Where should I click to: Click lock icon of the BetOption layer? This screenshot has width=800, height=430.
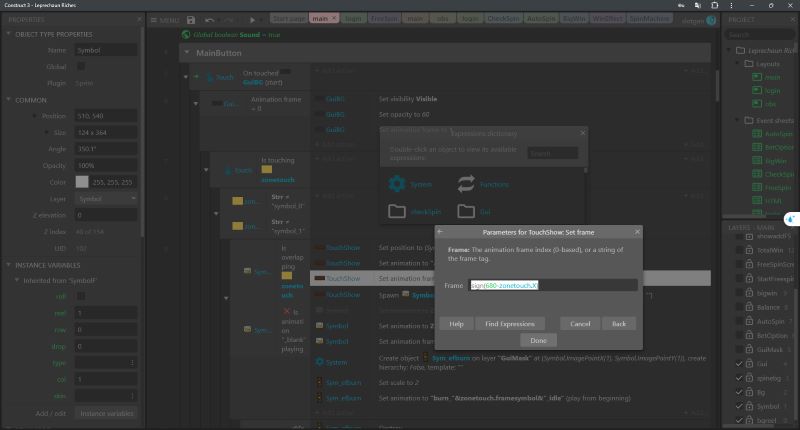749,335
